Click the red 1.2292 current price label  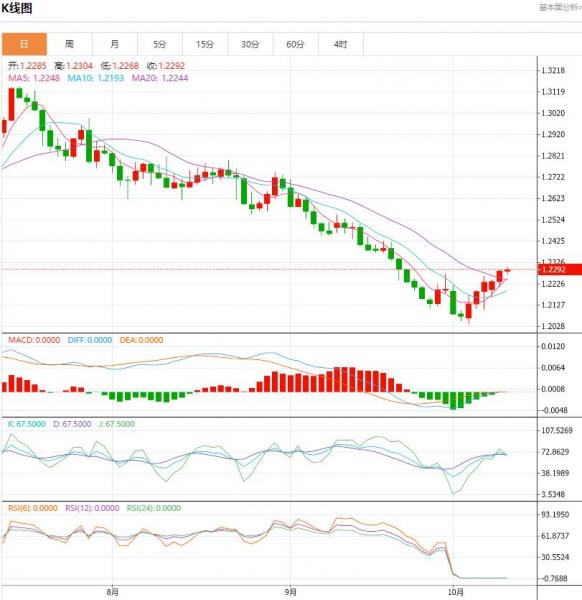click(x=560, y=269)
